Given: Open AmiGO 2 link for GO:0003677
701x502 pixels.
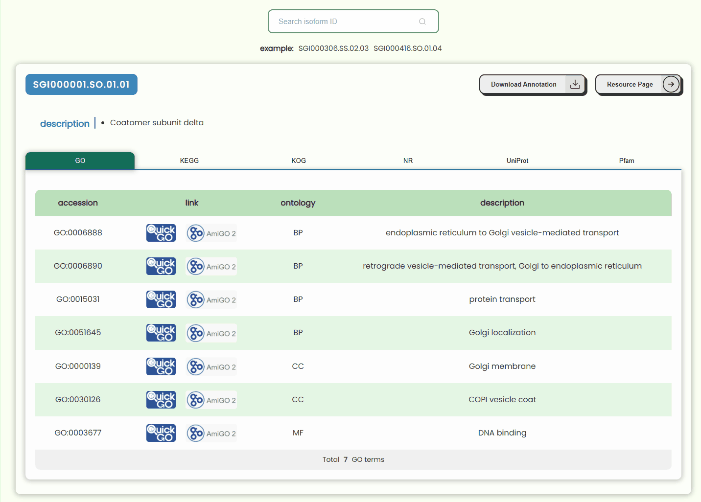Looking at the screenshot, I should (211, 433).
